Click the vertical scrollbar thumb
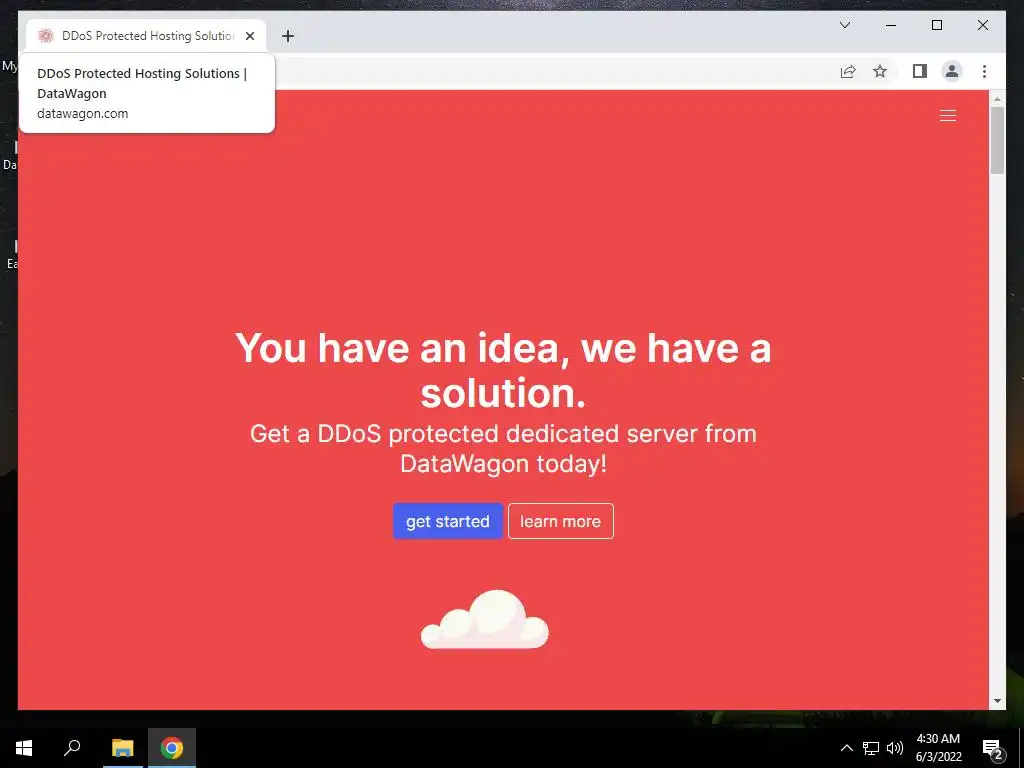 click(997, 140)
